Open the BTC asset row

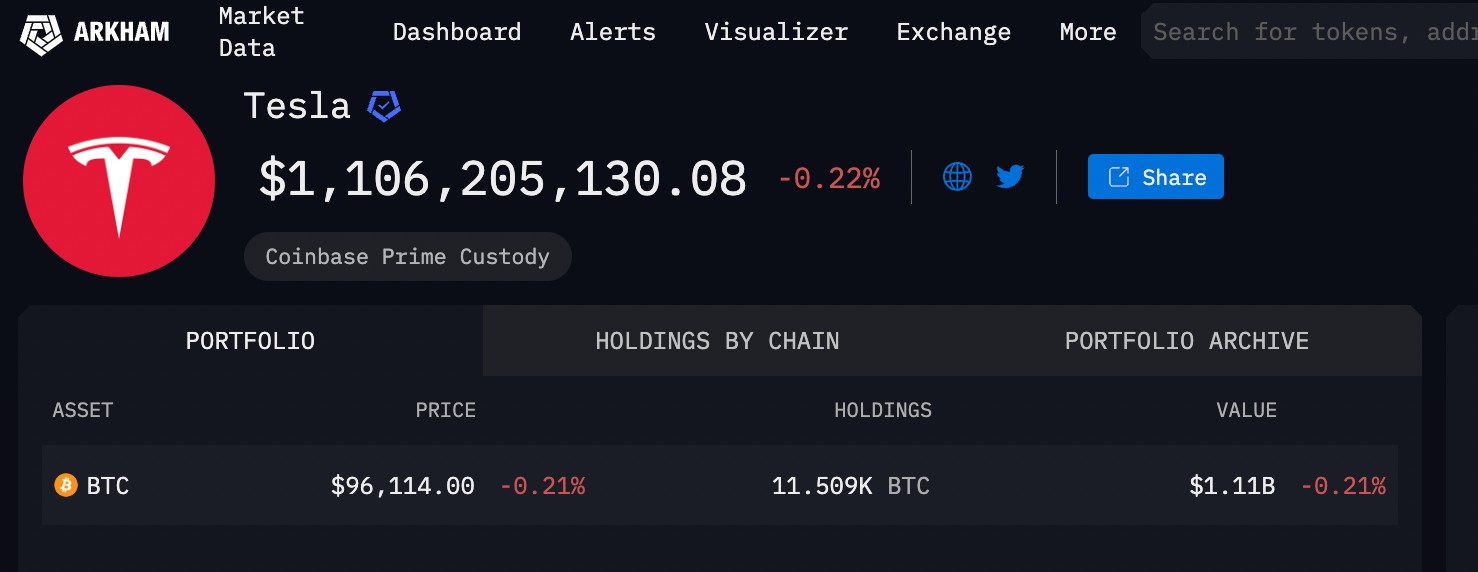pyautogui.click(x=720, y=486)
